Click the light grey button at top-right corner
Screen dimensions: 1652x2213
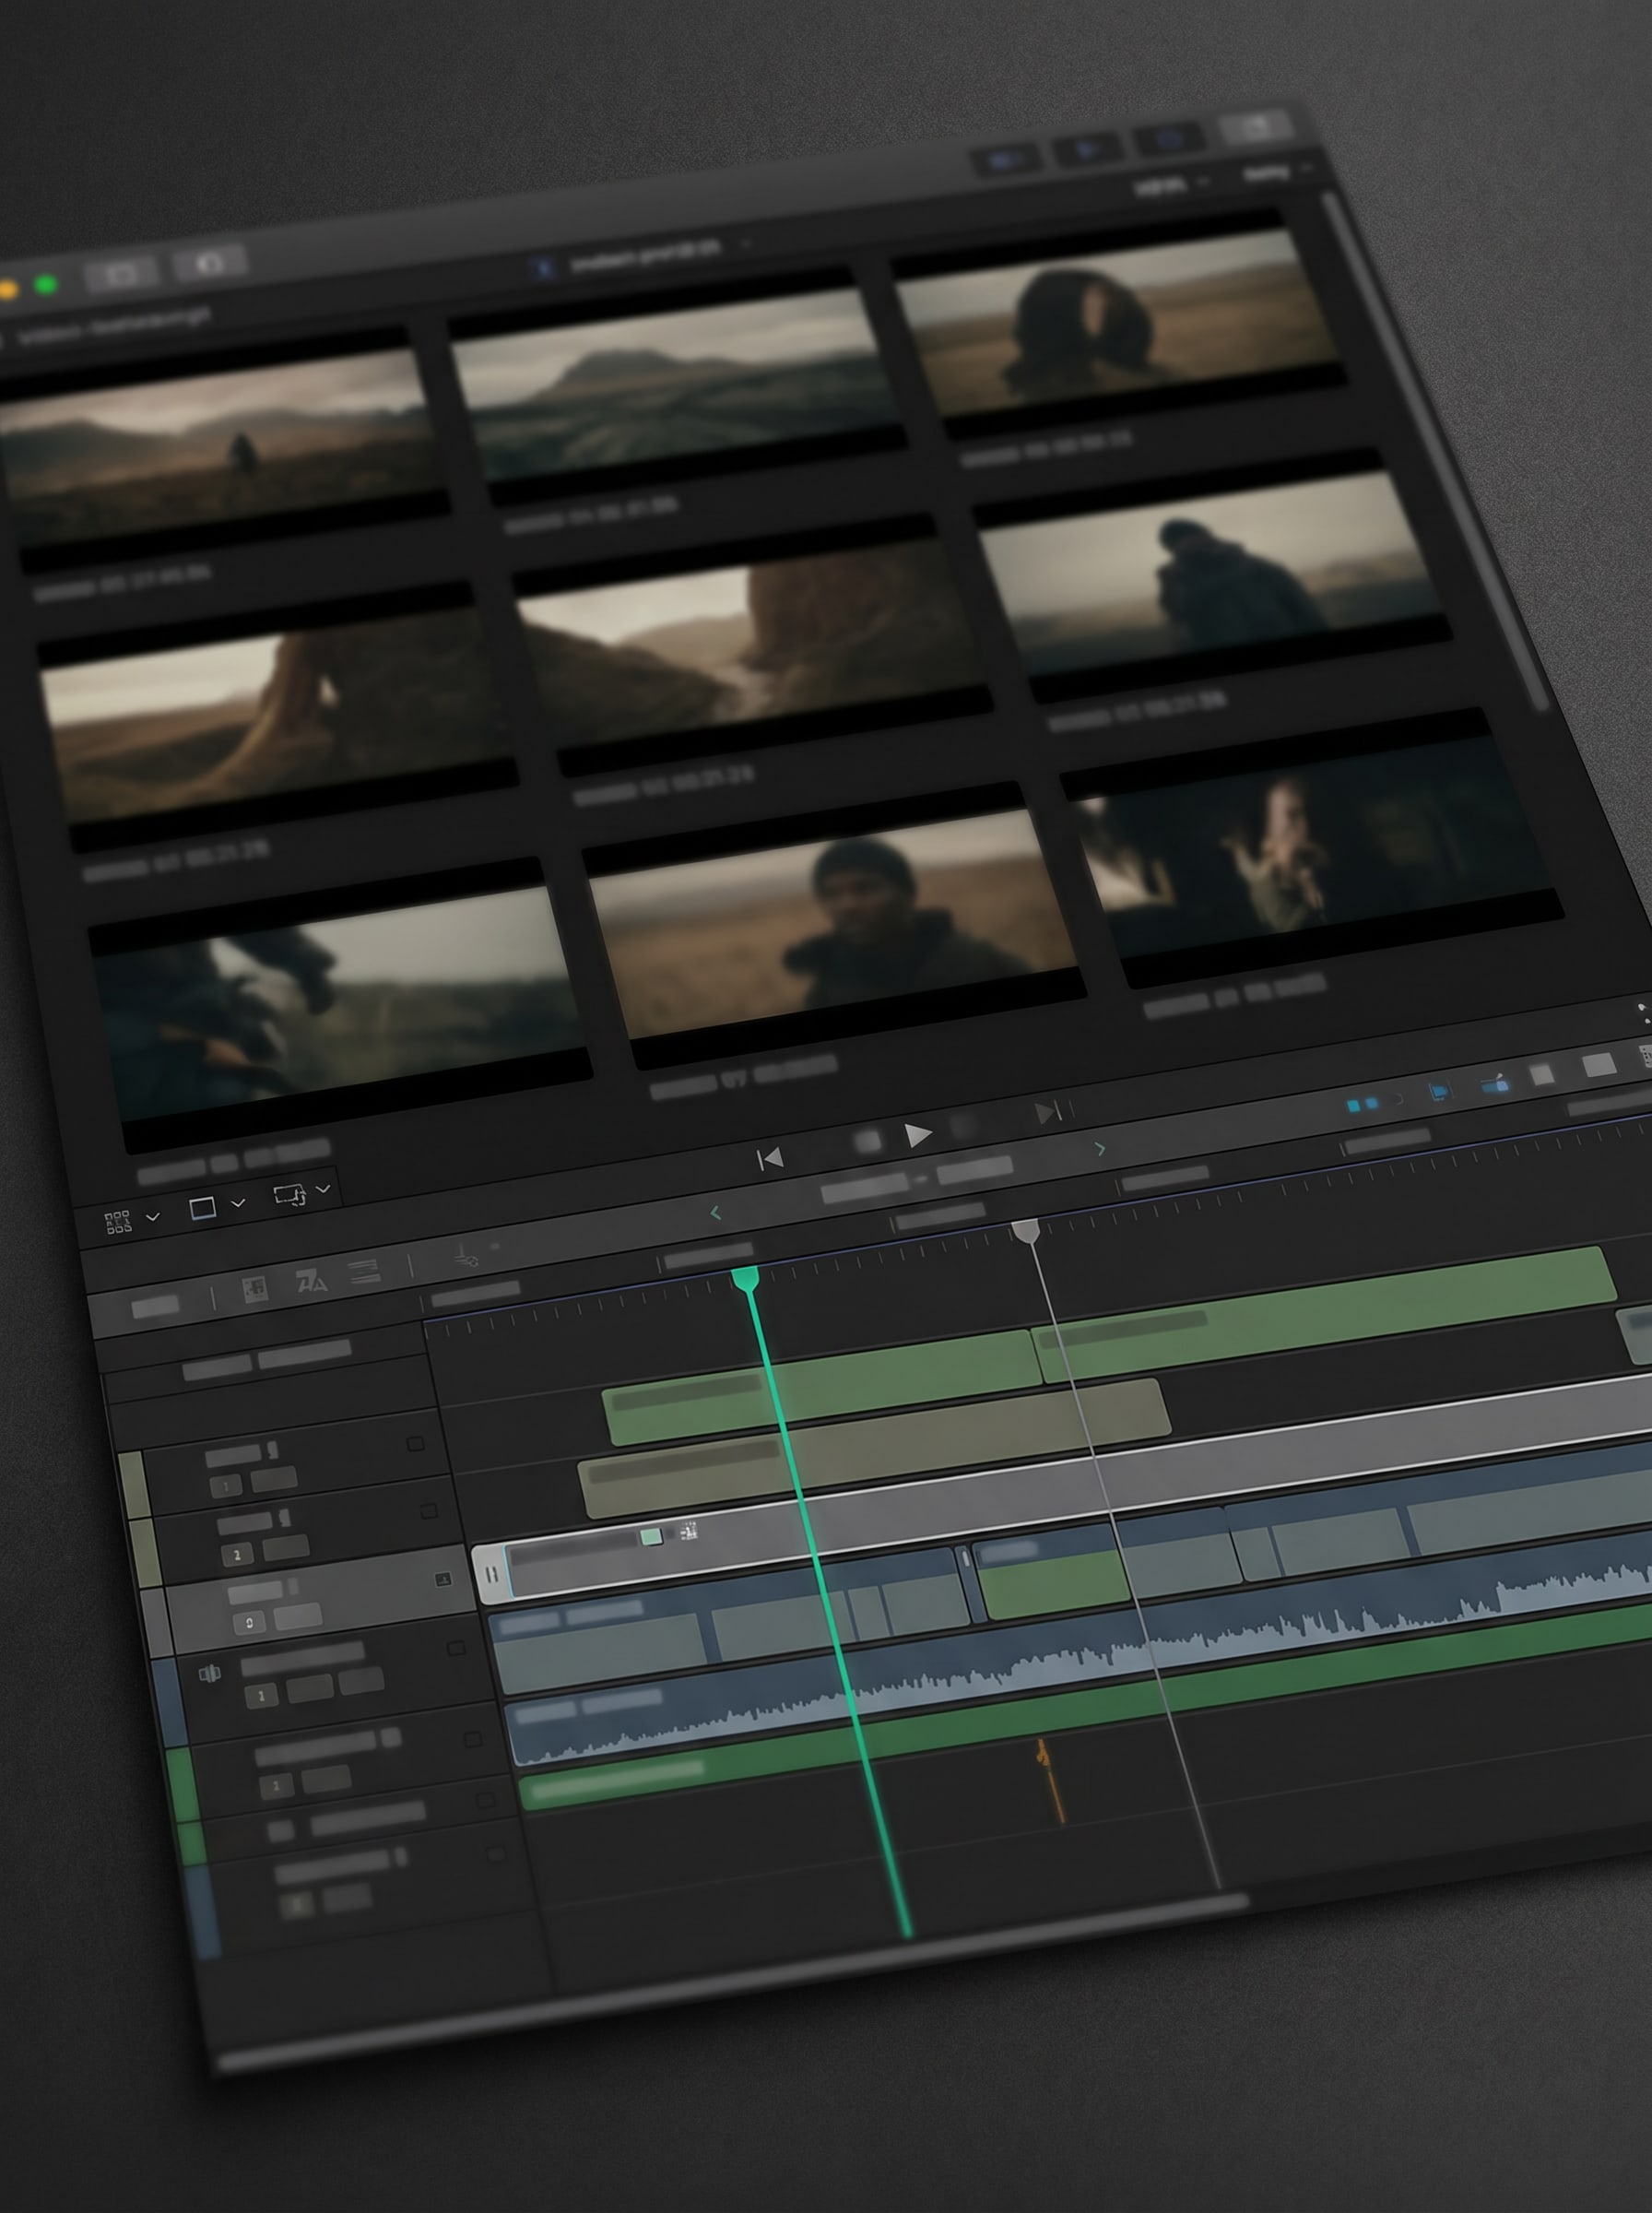(x=1257, y=126)
